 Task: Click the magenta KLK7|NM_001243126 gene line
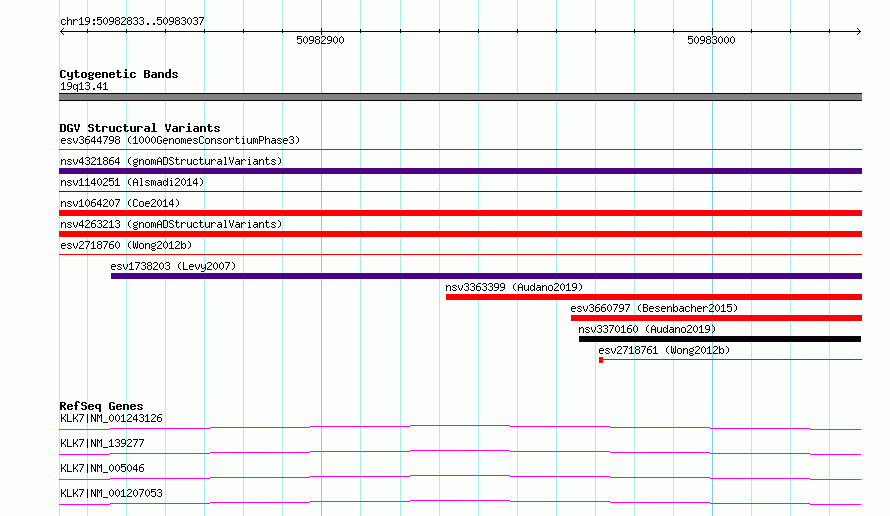460,427
